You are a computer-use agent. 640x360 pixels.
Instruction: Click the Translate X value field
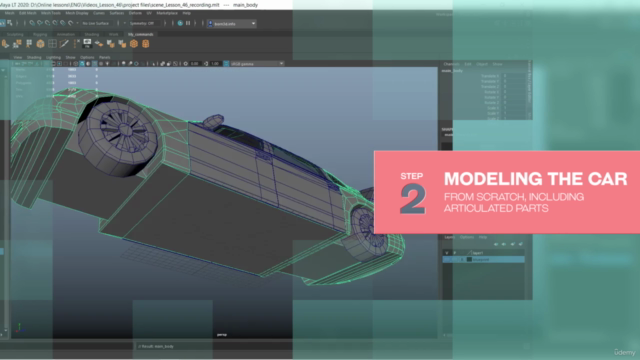coord(513,76)
